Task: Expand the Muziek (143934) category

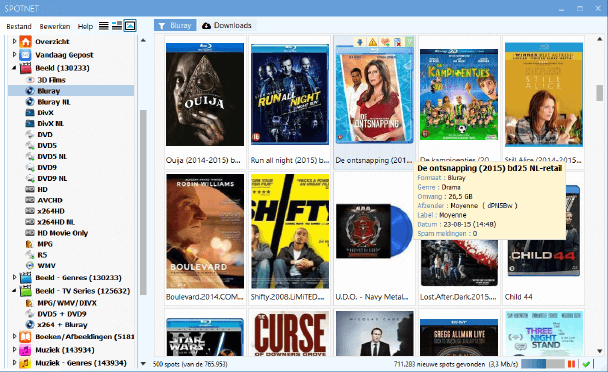Action: tap(14, 350)
